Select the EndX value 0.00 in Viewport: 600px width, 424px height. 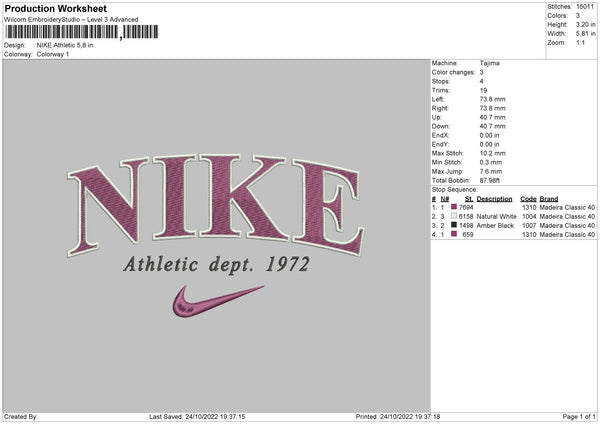coord(489,135)
